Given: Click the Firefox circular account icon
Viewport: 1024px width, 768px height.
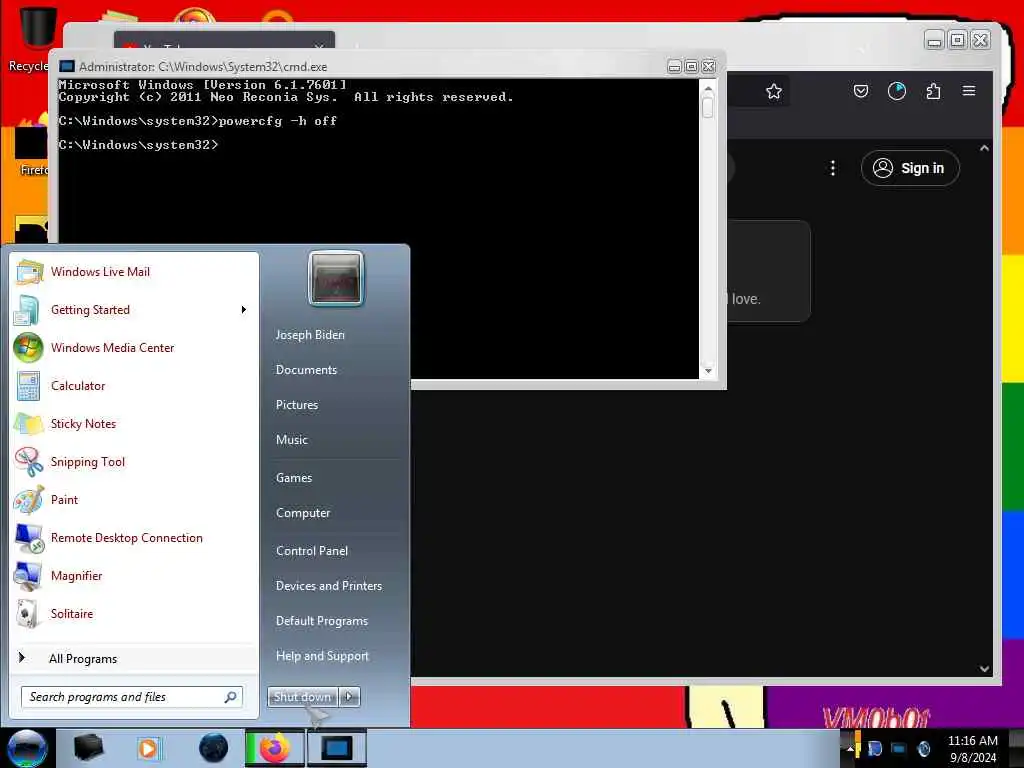Looking at the screenshot, I should click(897, 91).
